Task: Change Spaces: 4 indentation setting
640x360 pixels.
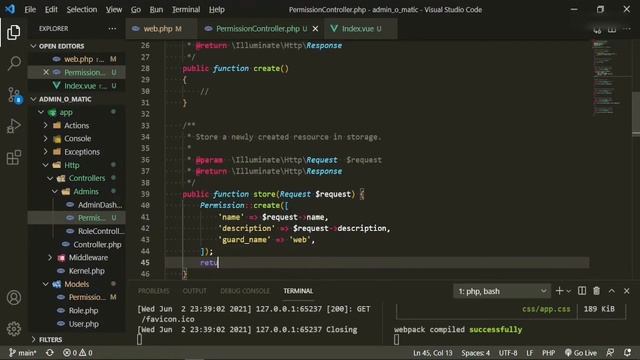Action: tap(476, 353)
